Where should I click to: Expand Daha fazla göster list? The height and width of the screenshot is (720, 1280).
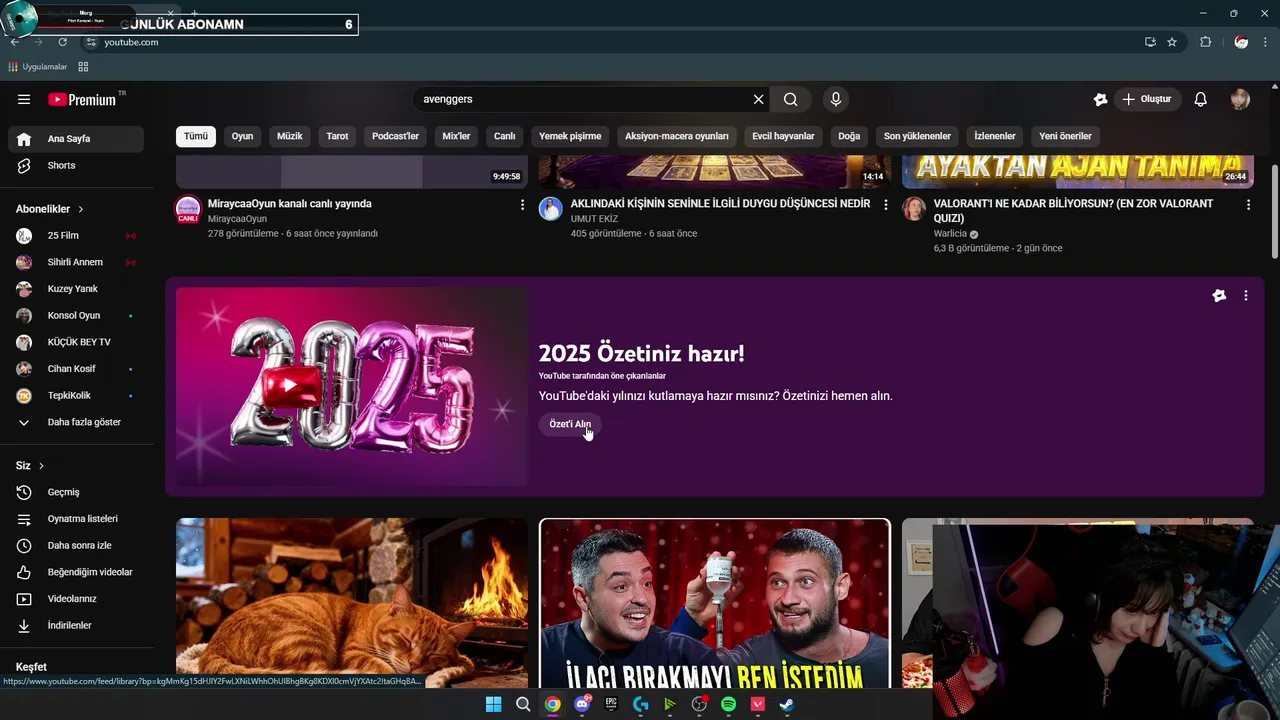(x=76, y=422)
